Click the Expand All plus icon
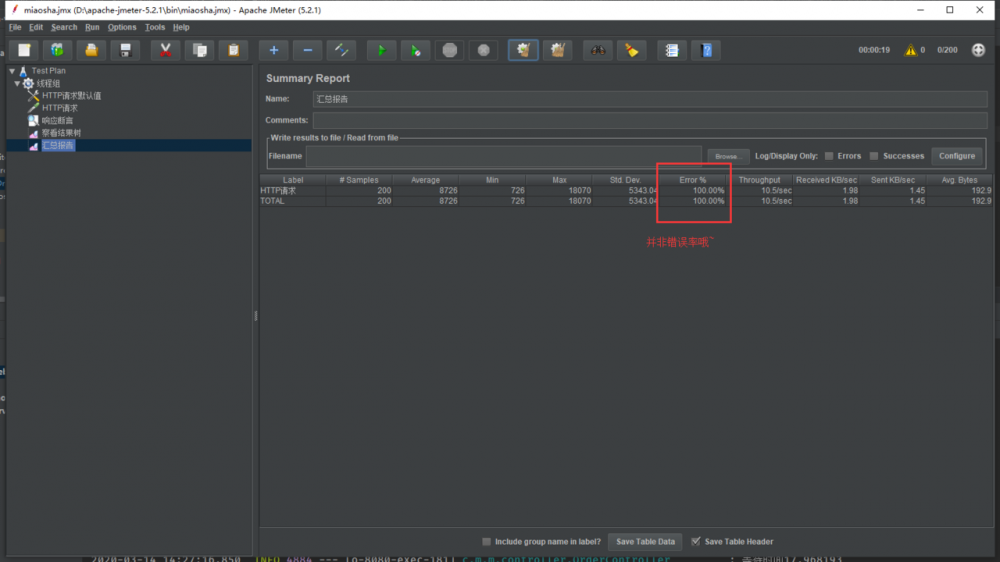This screenshot has width=1000, height=562. click(x=274, y=50)
